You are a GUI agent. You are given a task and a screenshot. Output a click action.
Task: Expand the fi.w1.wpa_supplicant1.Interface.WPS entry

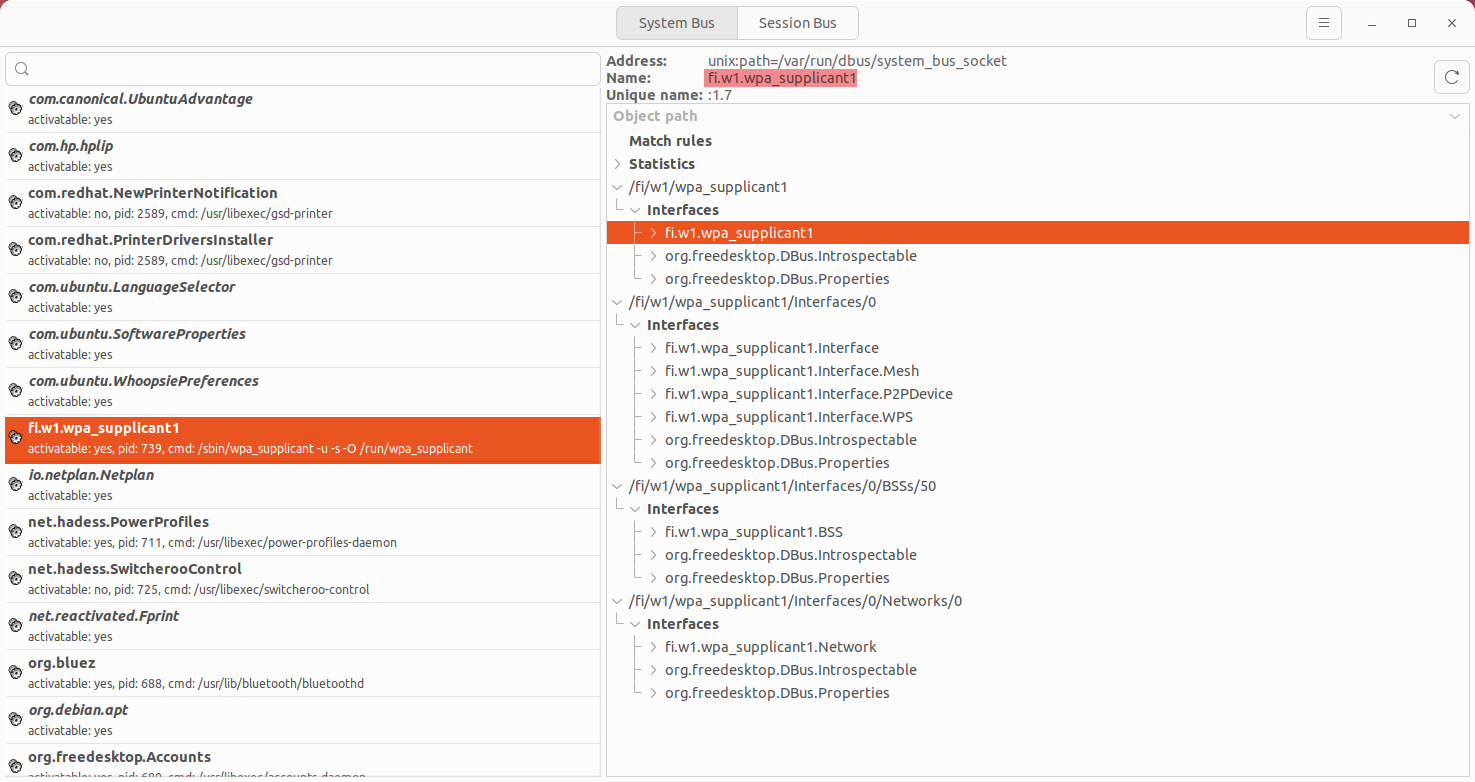653,417
